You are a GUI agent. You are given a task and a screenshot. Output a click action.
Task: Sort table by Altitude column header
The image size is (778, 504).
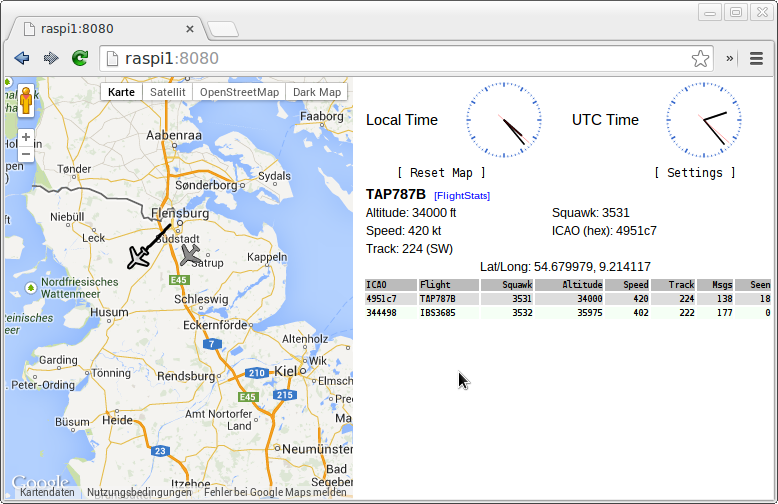pyautogui.click(x=569, y=285)
